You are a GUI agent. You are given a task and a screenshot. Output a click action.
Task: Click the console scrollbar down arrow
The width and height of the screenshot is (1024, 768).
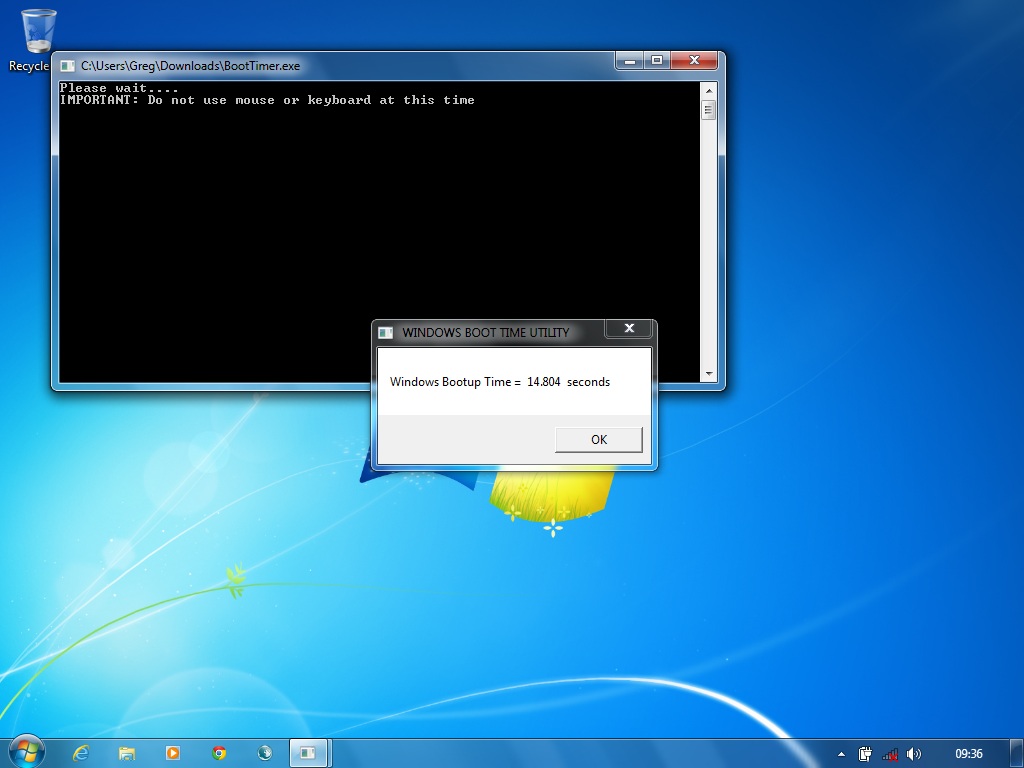pos(709,374)
